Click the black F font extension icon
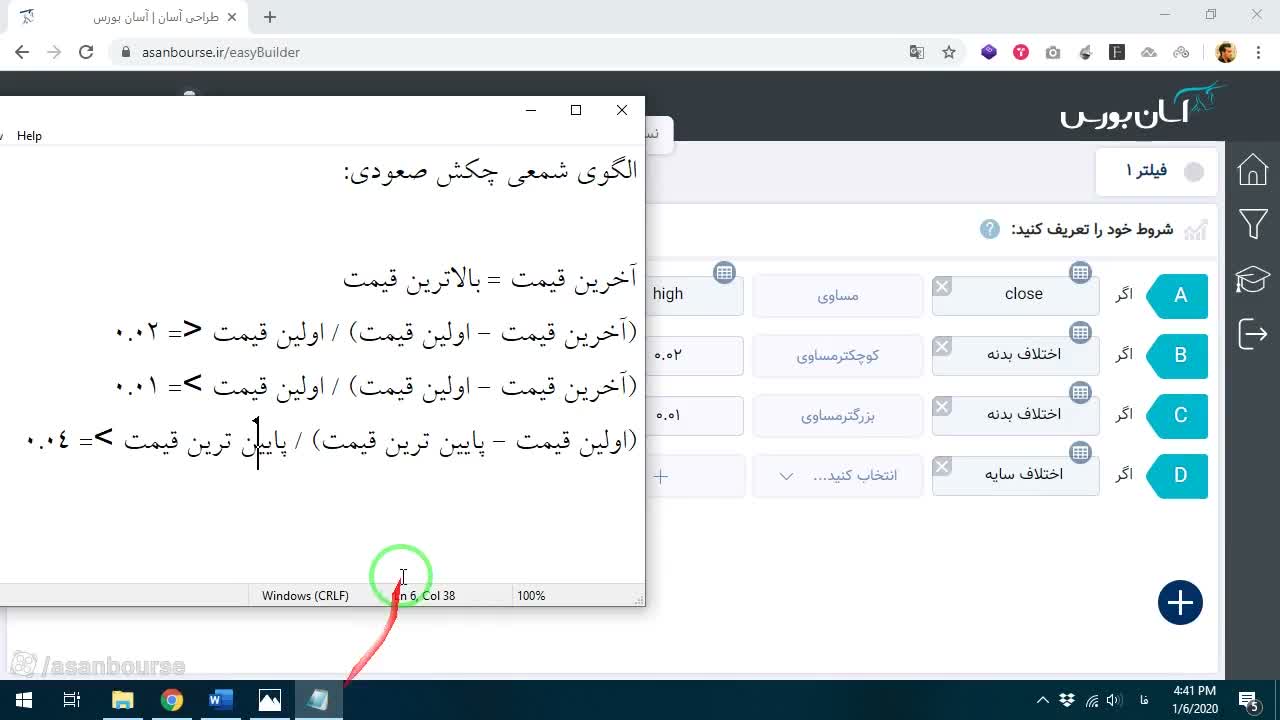Image resolution: width=1280 pixels, height=720 pixels. click(x=1117, y=52)
